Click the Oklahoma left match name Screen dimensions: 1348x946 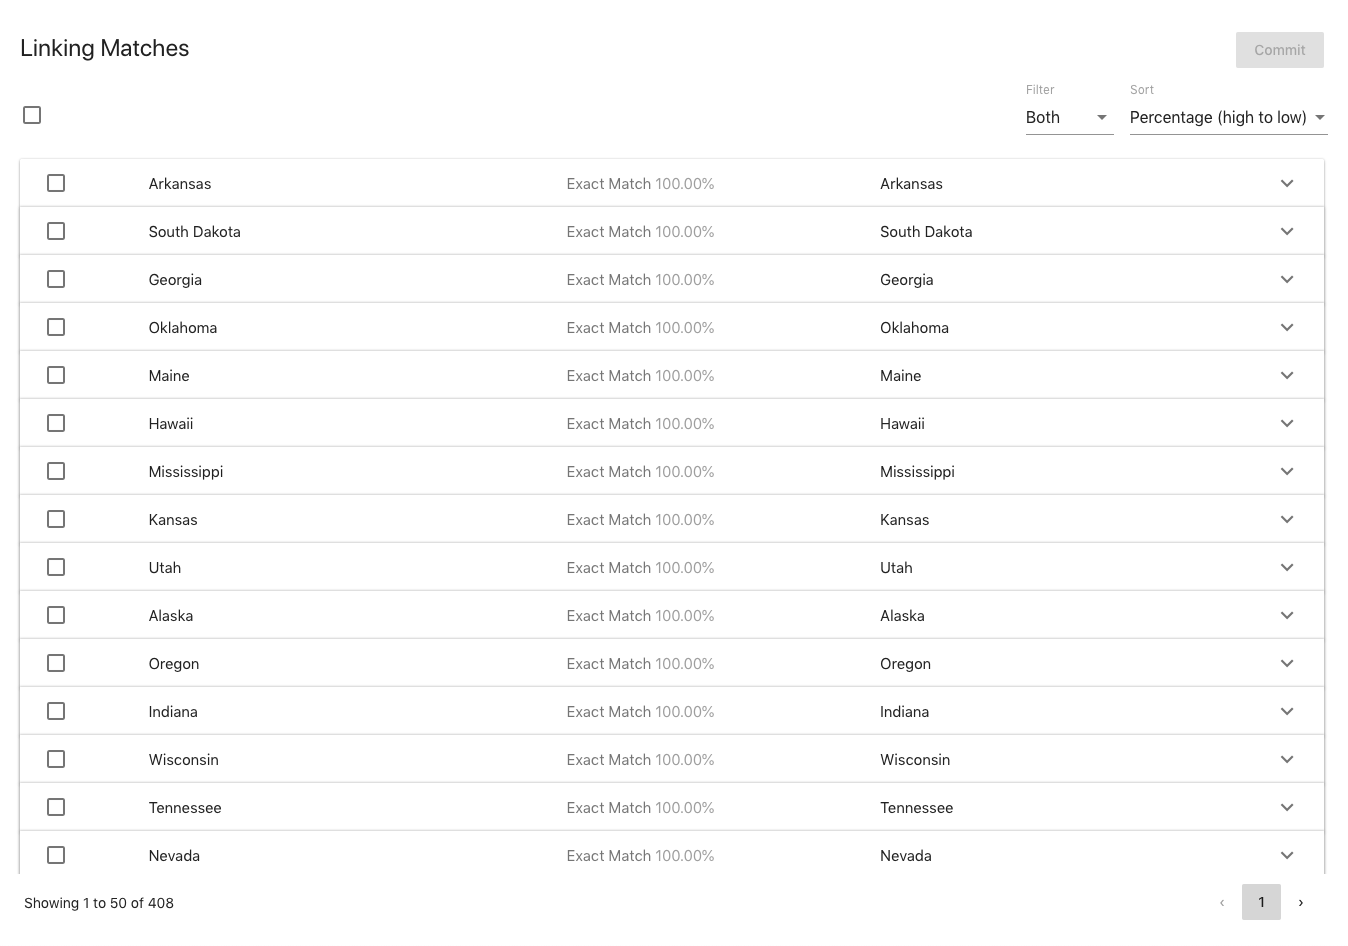(x=183, y=328)
